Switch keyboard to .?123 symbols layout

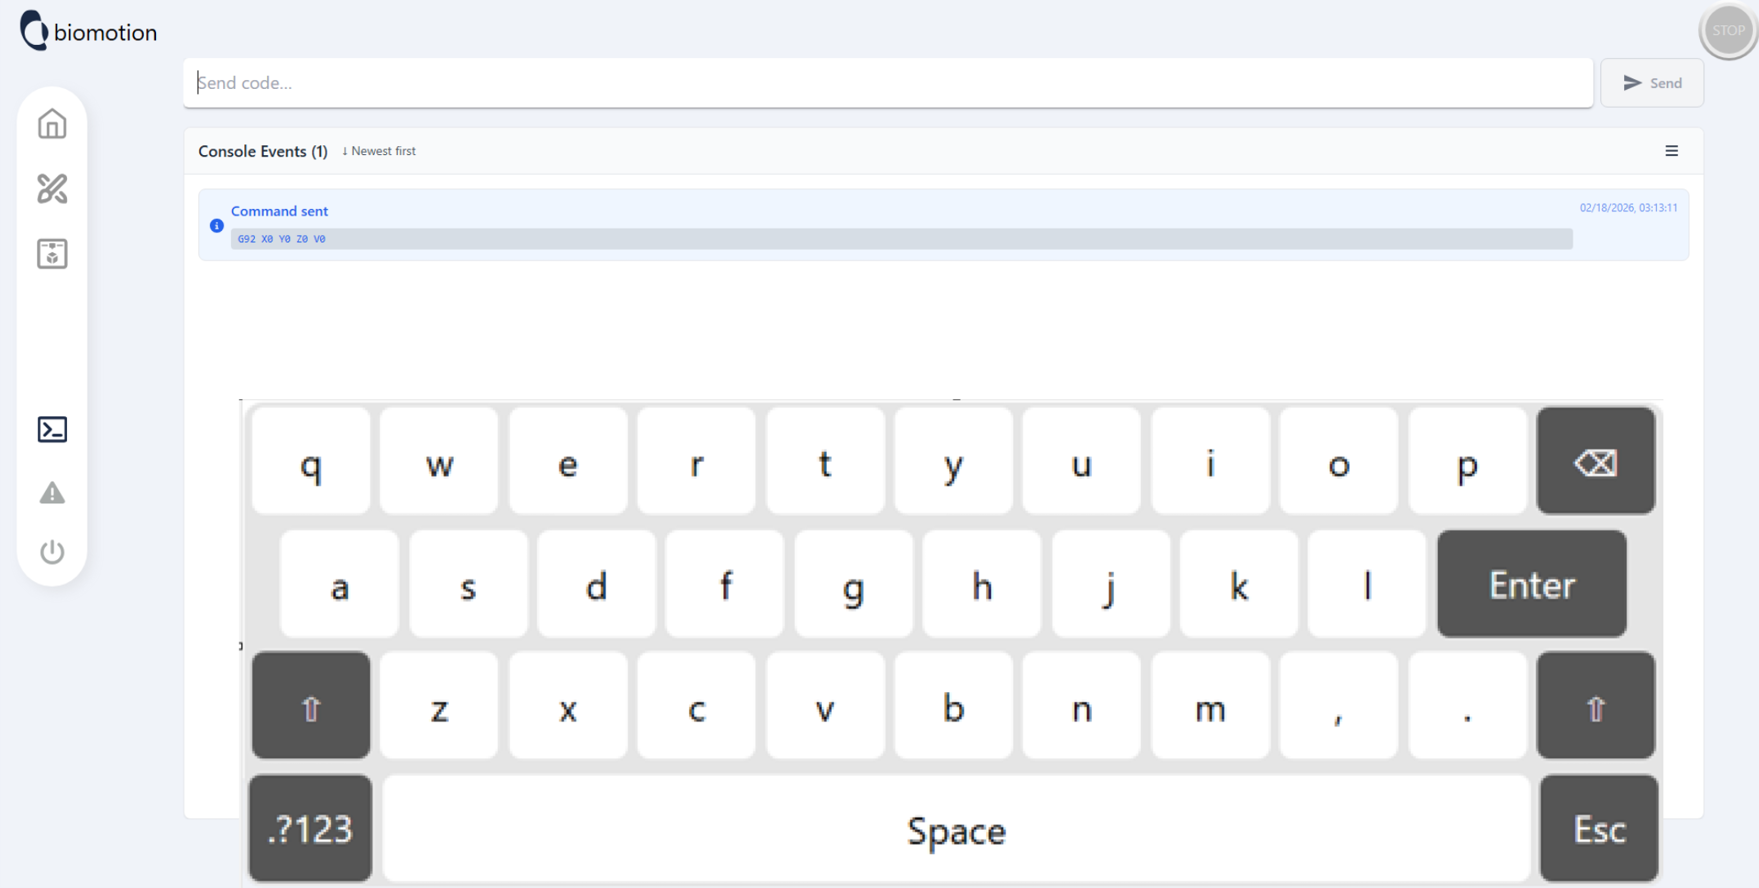pyautogui.click(x=311, y=829)
